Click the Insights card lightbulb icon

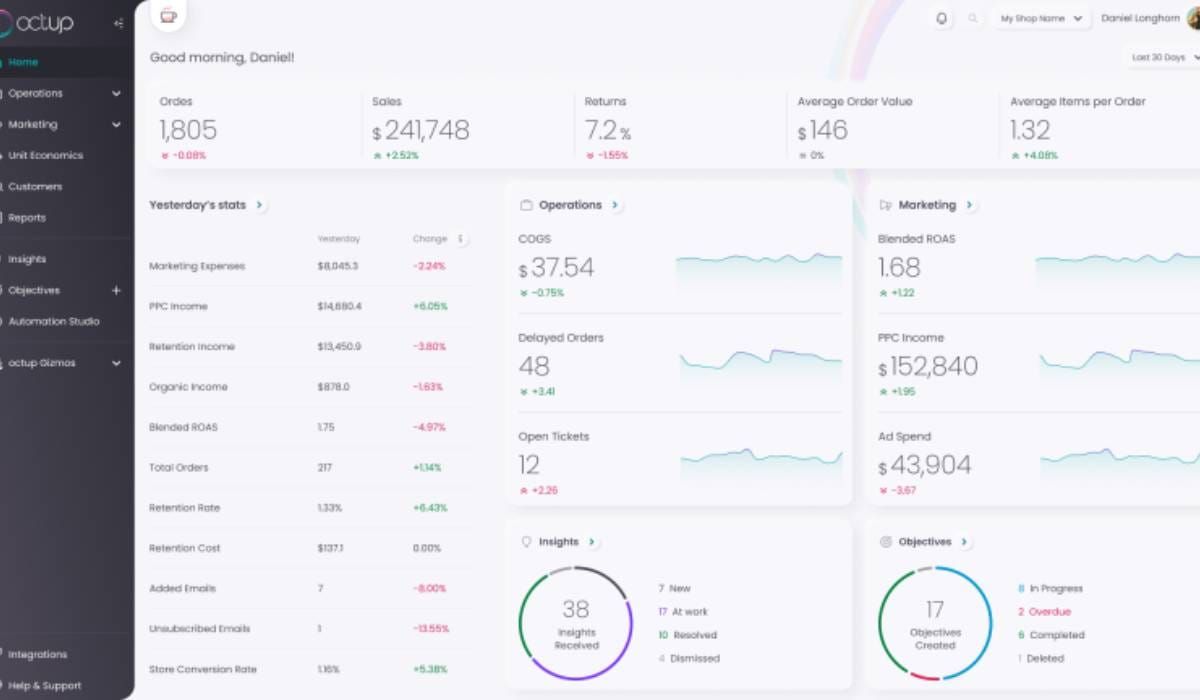point(526,542)
